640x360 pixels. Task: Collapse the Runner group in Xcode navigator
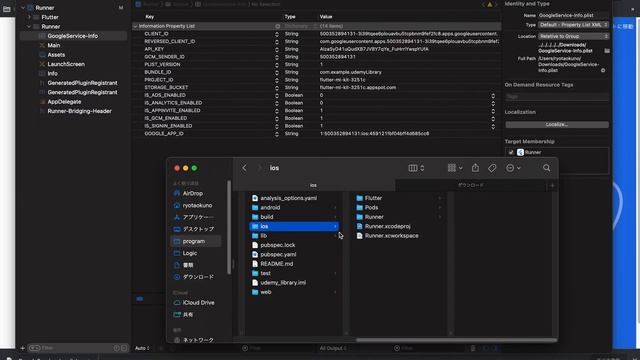coord(29,27)
